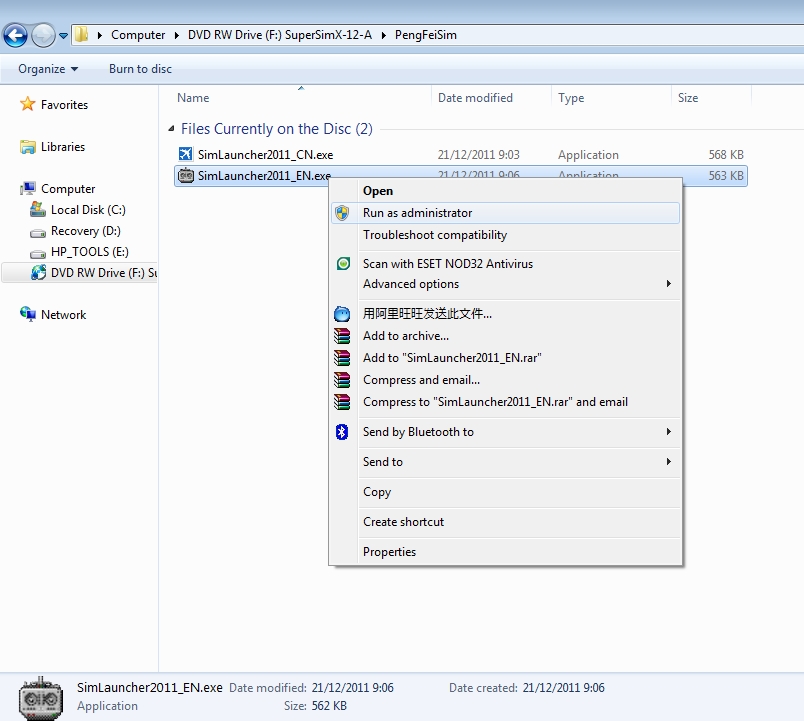Select Local Disk (C:) in sidebar
The image size is (804, 721).
pos(88,210)
